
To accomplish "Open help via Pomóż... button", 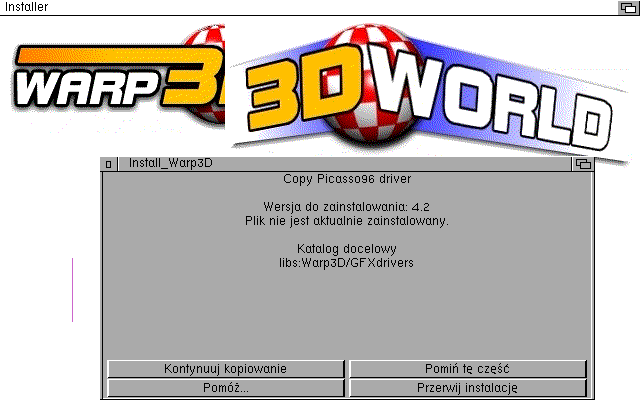I will point(226,388).
